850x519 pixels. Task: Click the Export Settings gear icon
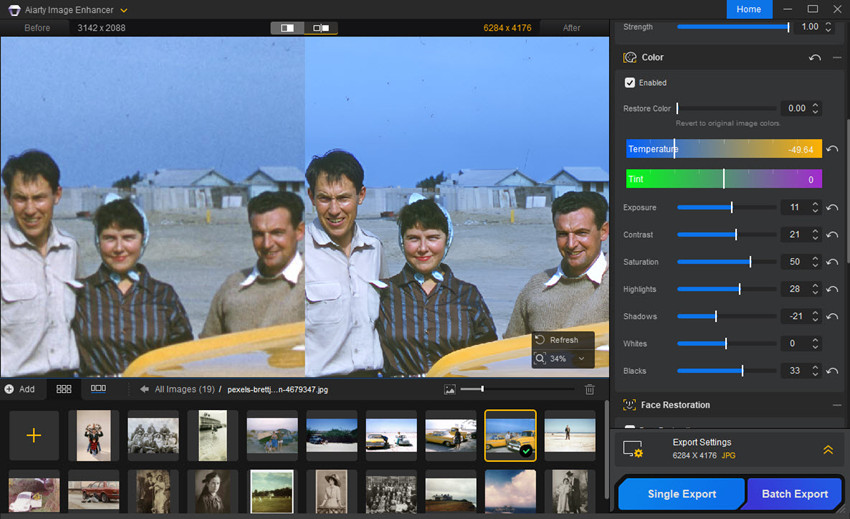coord(633,449)
